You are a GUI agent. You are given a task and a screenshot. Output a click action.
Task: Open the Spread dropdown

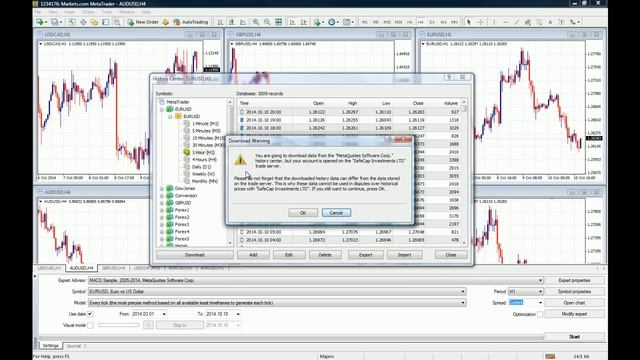click(x=540, y=303)
